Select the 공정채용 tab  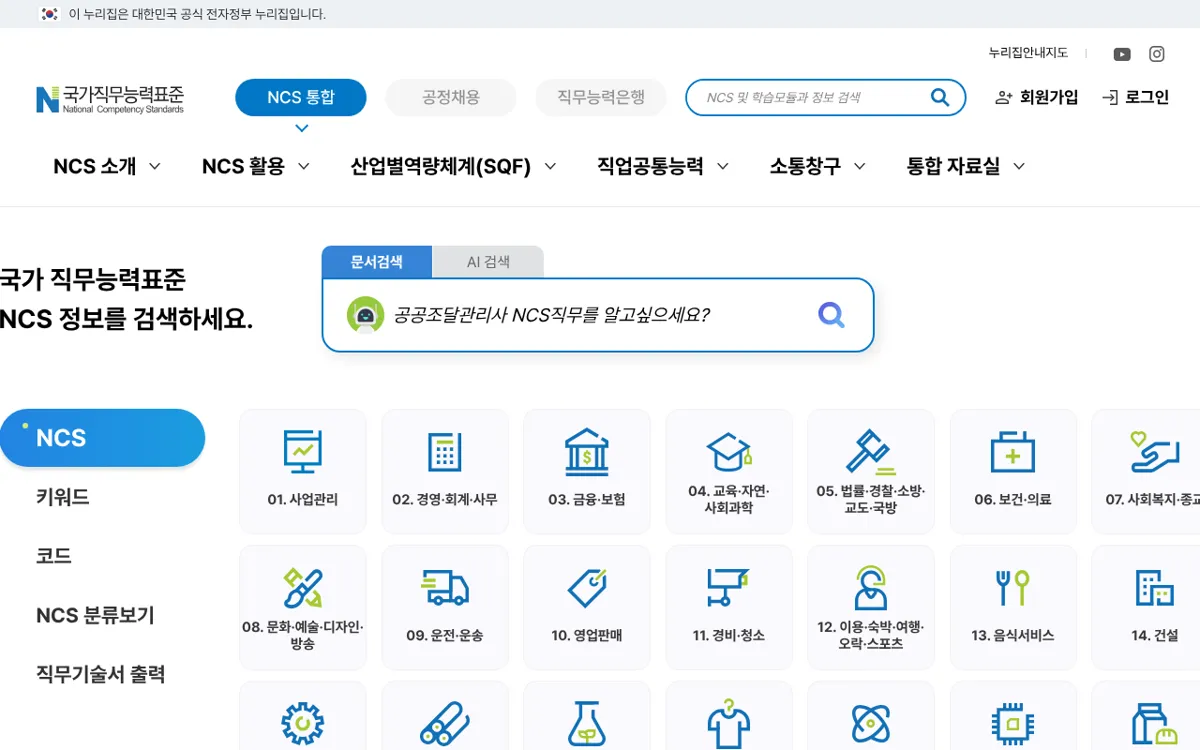coord(451,97)
